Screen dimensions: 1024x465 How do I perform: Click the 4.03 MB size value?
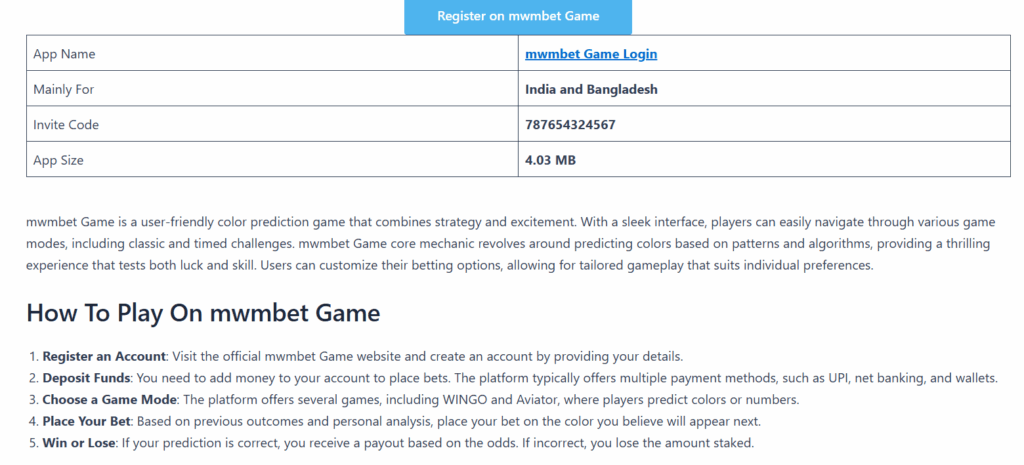tap(551, 160)
